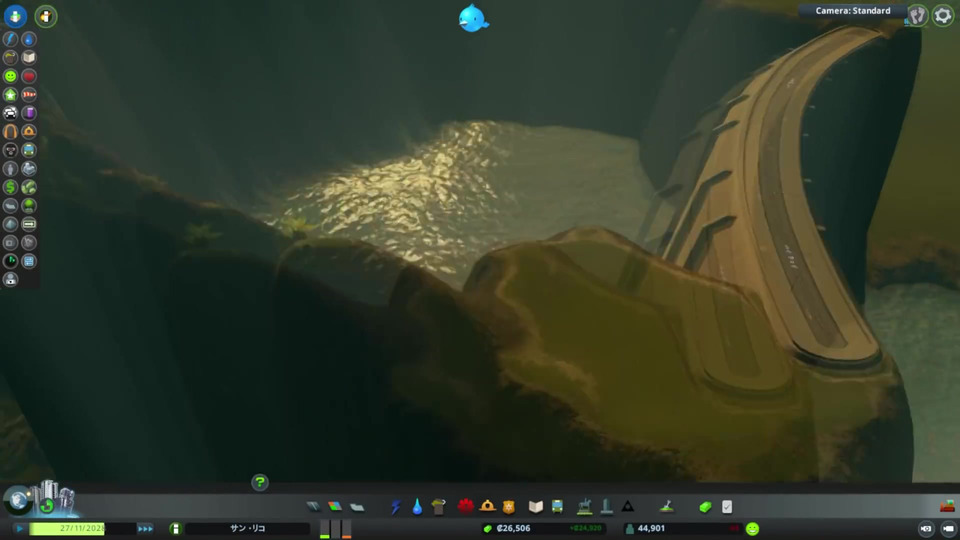Open Unique buildings menu tower icon
Viewport: 960px width, 540px height.
(607, 506)
